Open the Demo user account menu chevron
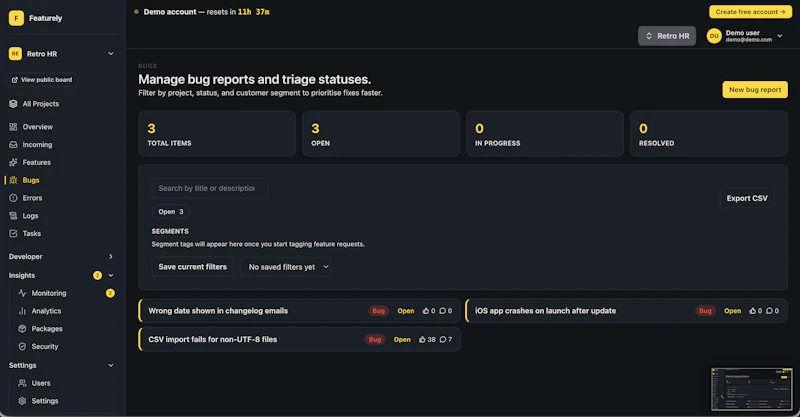The height and width of the screenshot is (417, 800). coord(780,36)
